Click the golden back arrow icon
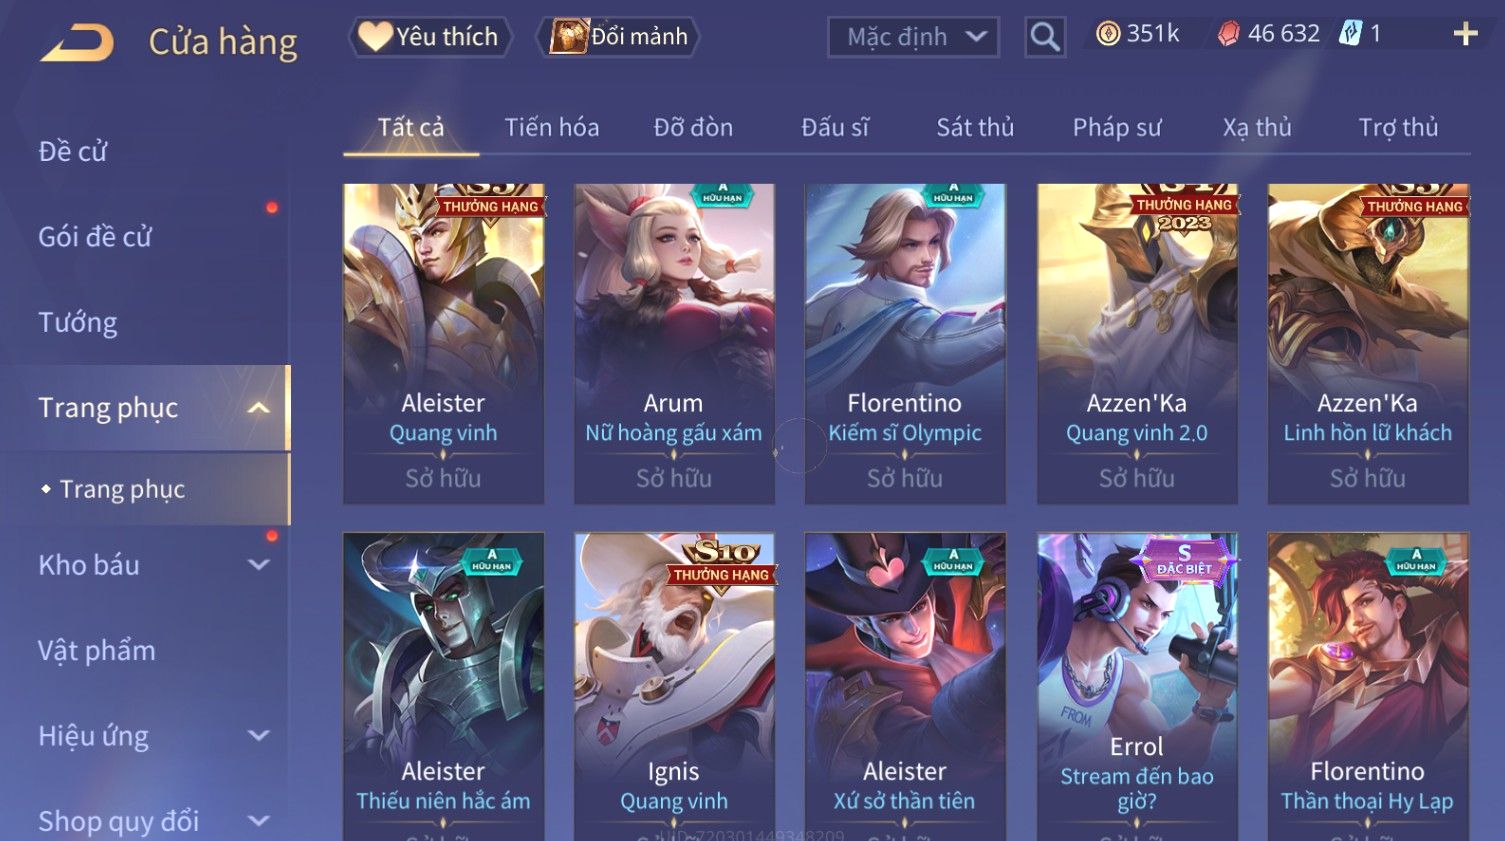The height and width of the screenshot is (841, 1505). [77, 42]
